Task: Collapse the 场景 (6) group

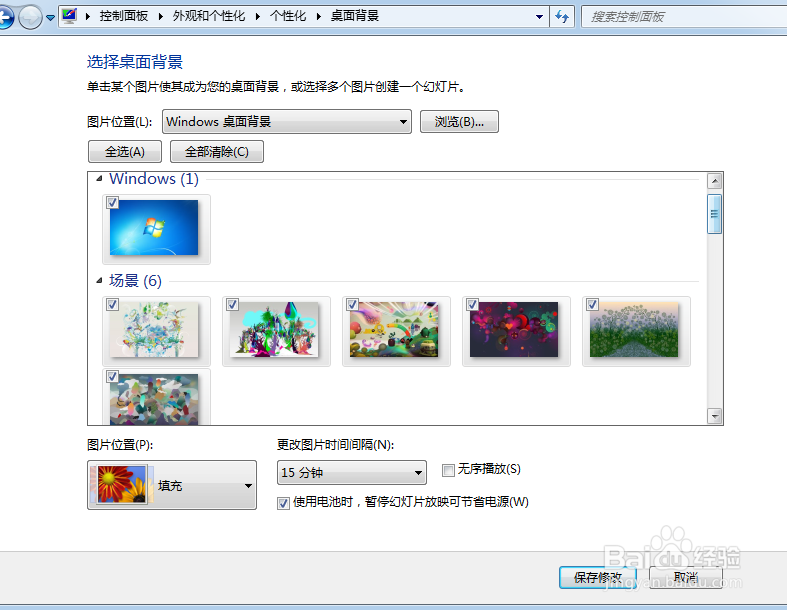Action: pyautogui.click(x=99, y=281)
